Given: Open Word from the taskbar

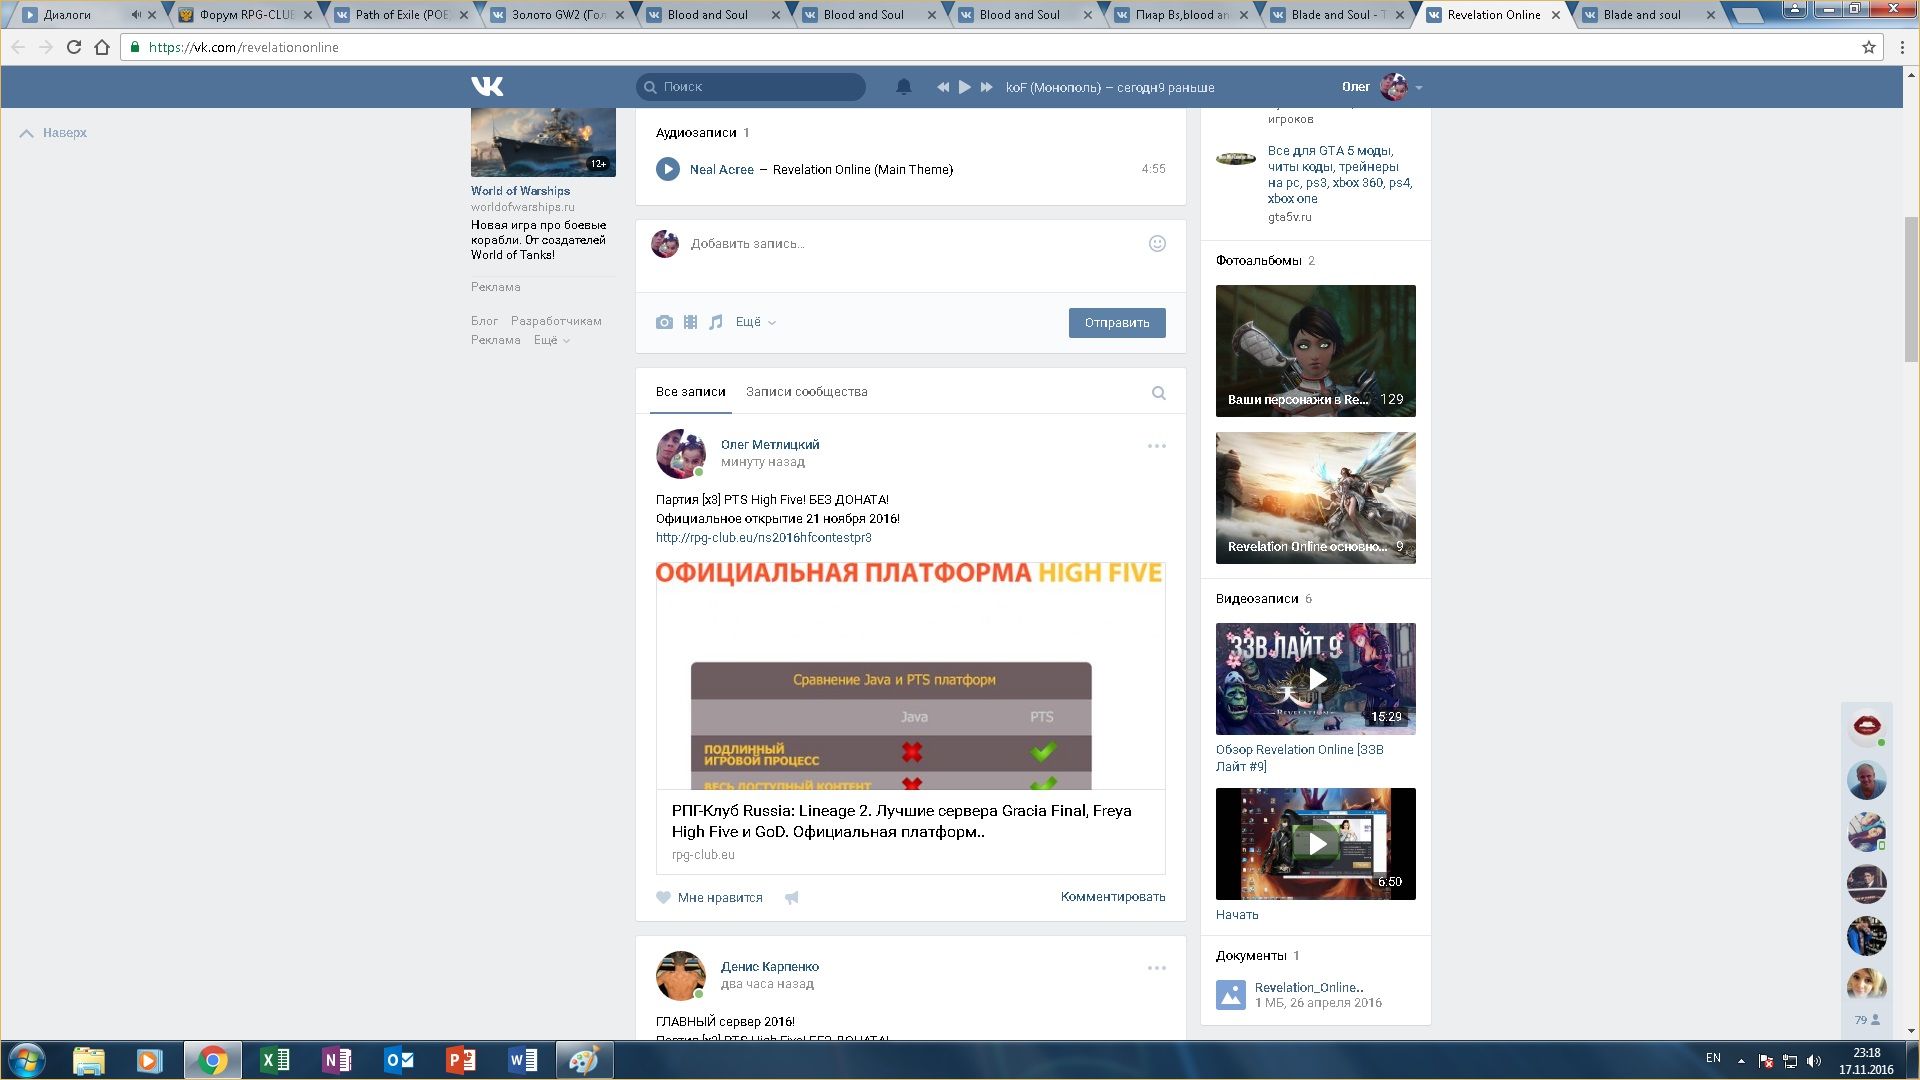Looking at the screenshot, I should pyautogui.click(x=523, y=1060).
